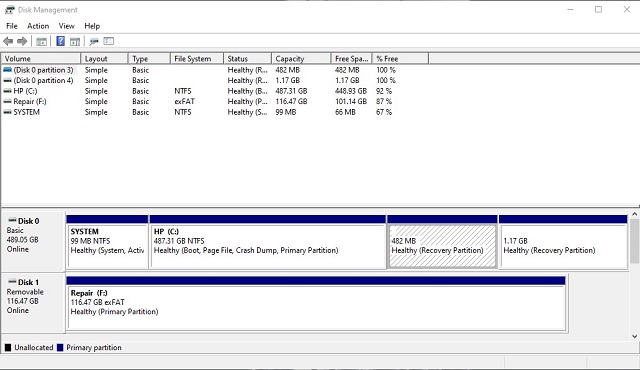Select the 1.17 GB Recovery Partition block
The height and width of the screenshot is (370, 640).
click(x=563, y=242)
